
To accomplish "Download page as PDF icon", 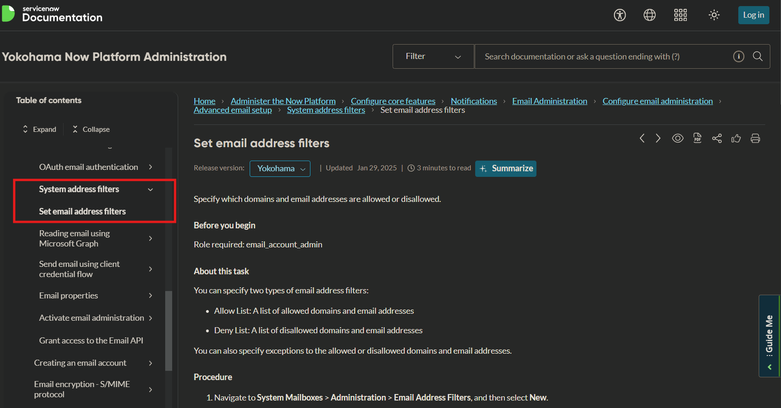I will pyautogui.click(x=697, y=138).
